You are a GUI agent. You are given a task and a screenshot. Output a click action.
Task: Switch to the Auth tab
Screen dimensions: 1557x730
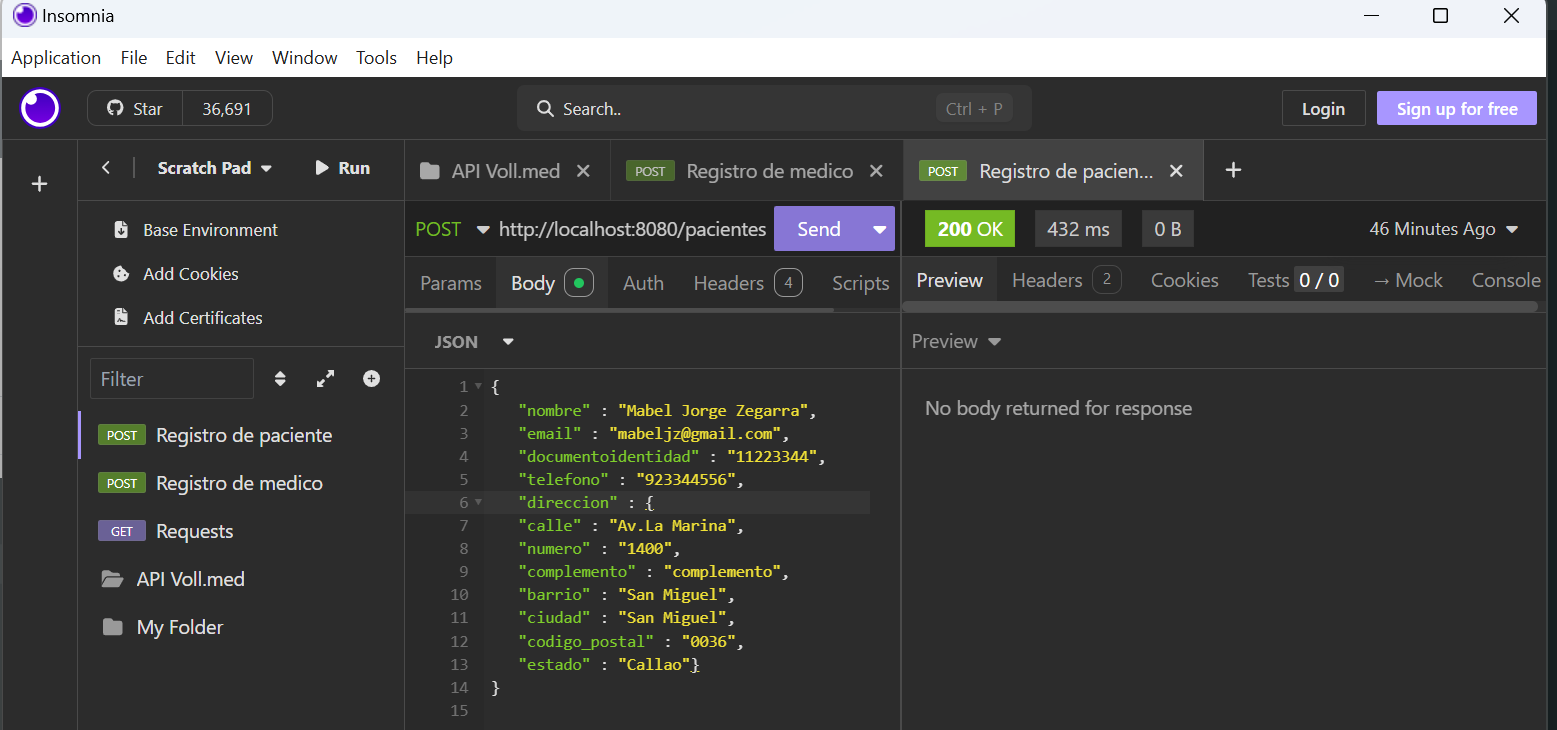coord(643,283)
